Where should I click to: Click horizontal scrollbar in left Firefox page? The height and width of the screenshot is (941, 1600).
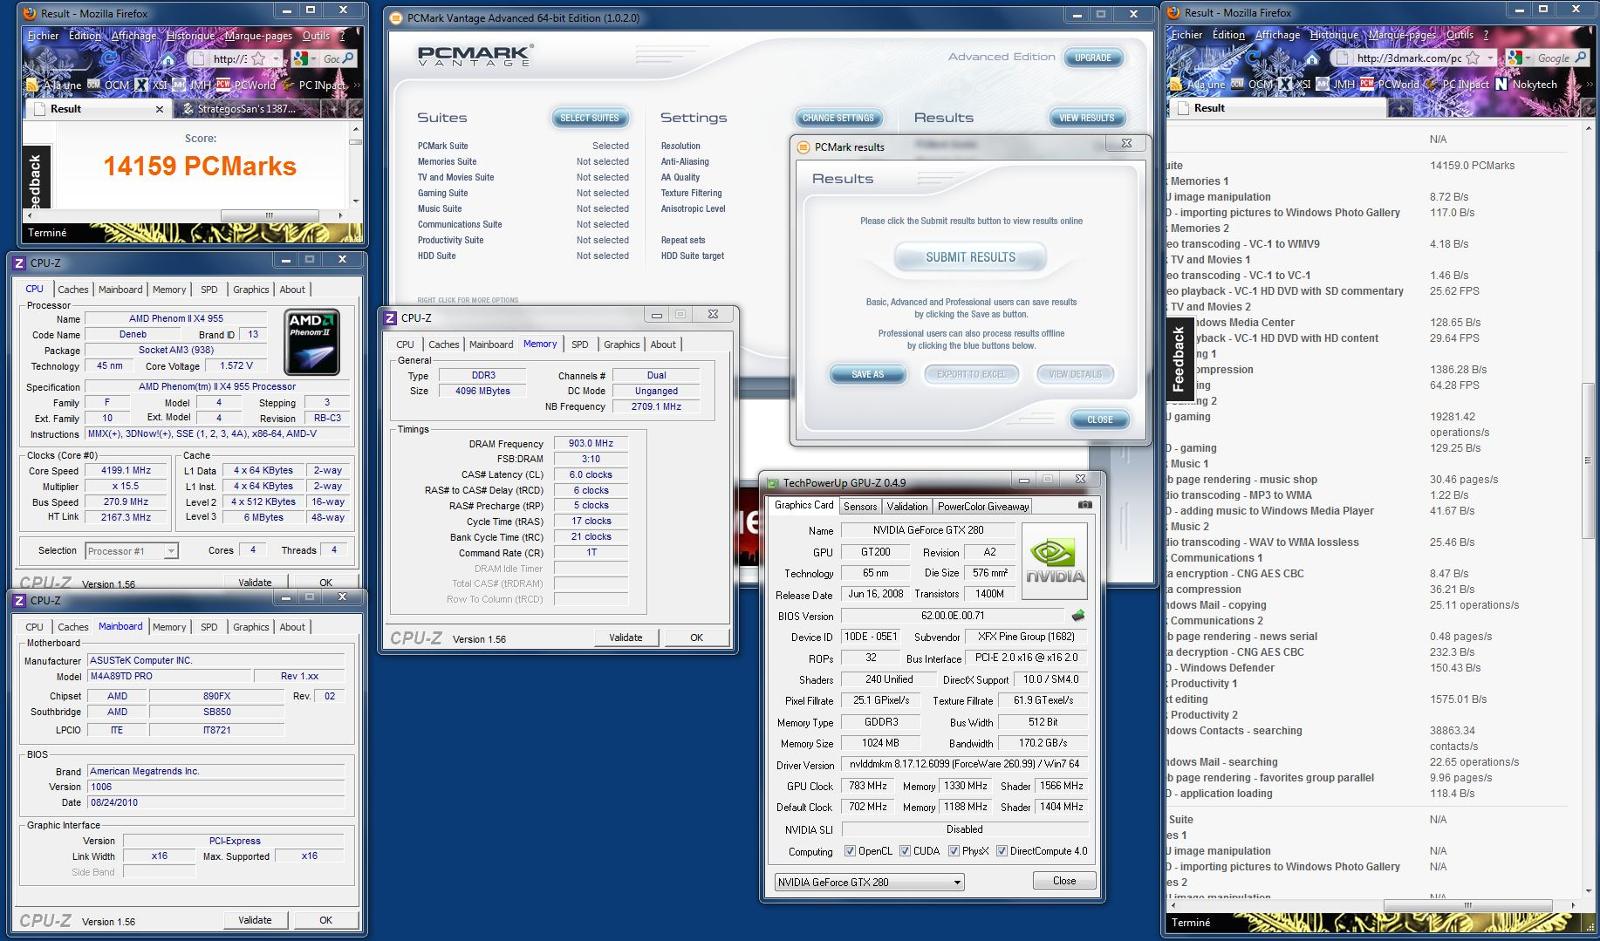pyautogui.click(x=269, y=215)
